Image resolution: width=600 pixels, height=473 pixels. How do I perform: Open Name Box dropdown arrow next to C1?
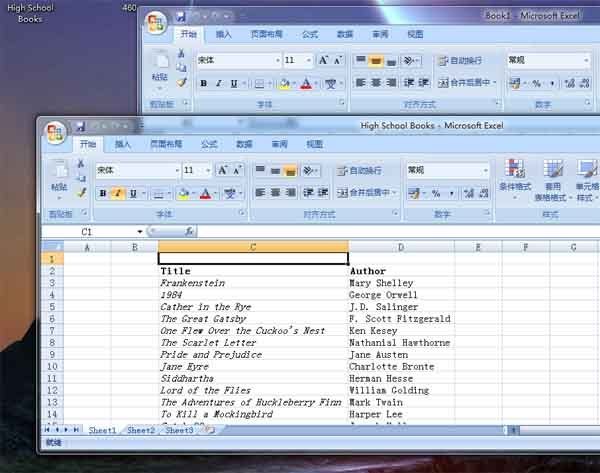[x=140, y=232]
